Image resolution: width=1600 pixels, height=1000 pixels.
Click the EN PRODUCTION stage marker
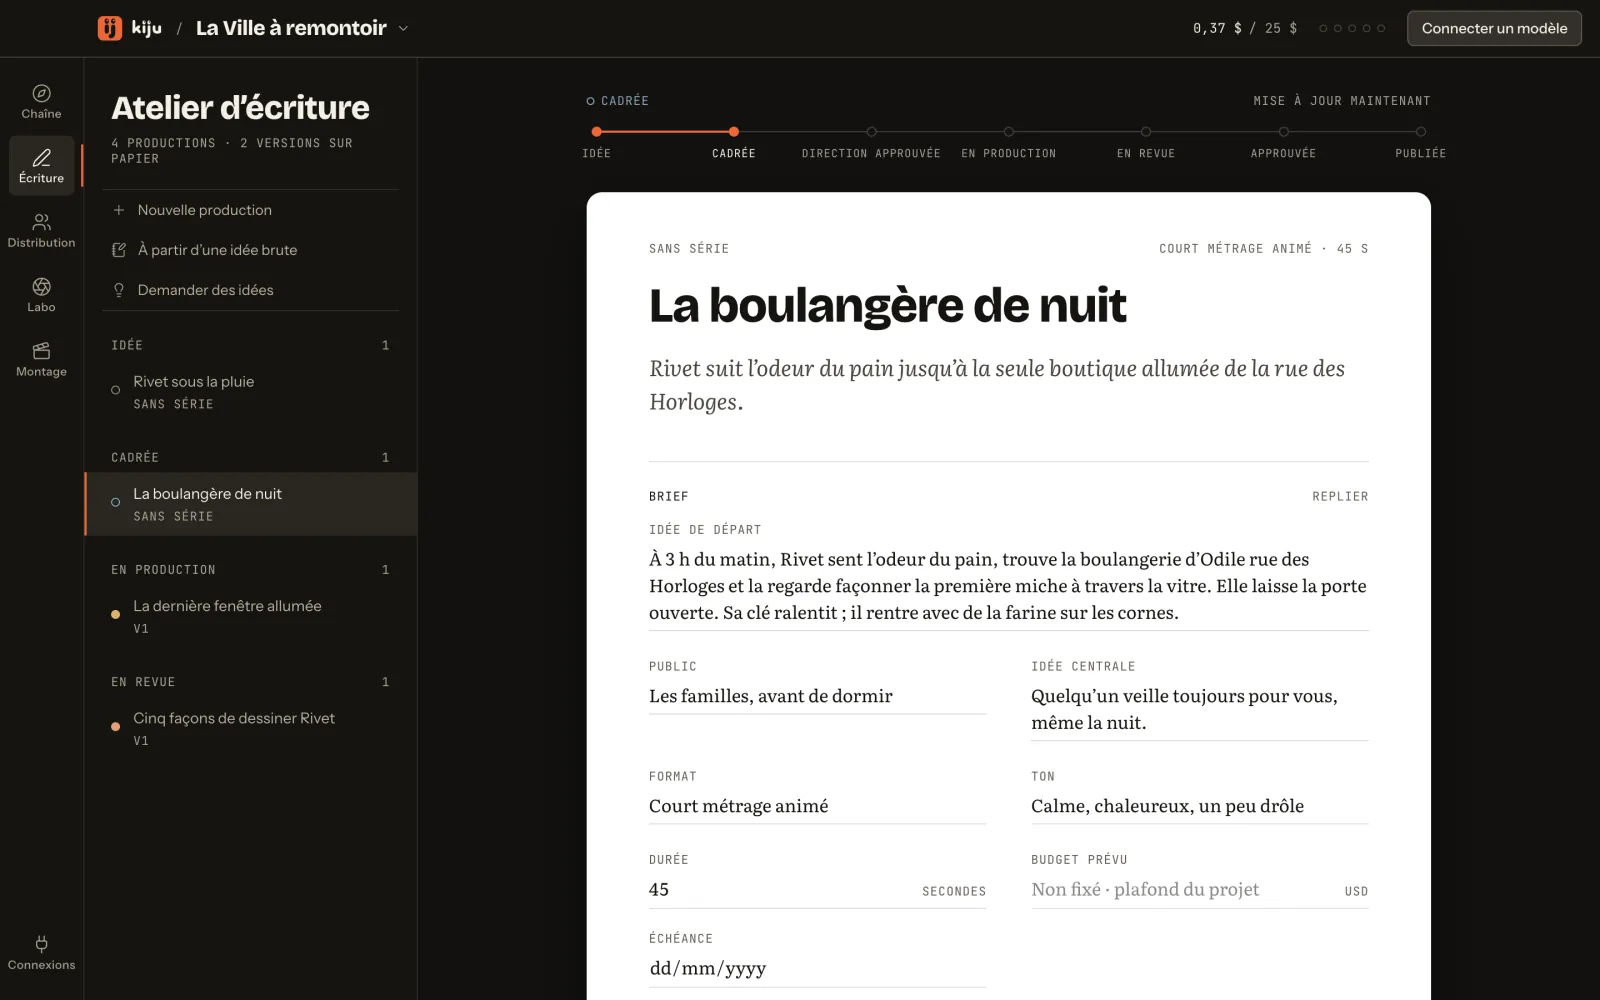click(x=1008, y=132)
